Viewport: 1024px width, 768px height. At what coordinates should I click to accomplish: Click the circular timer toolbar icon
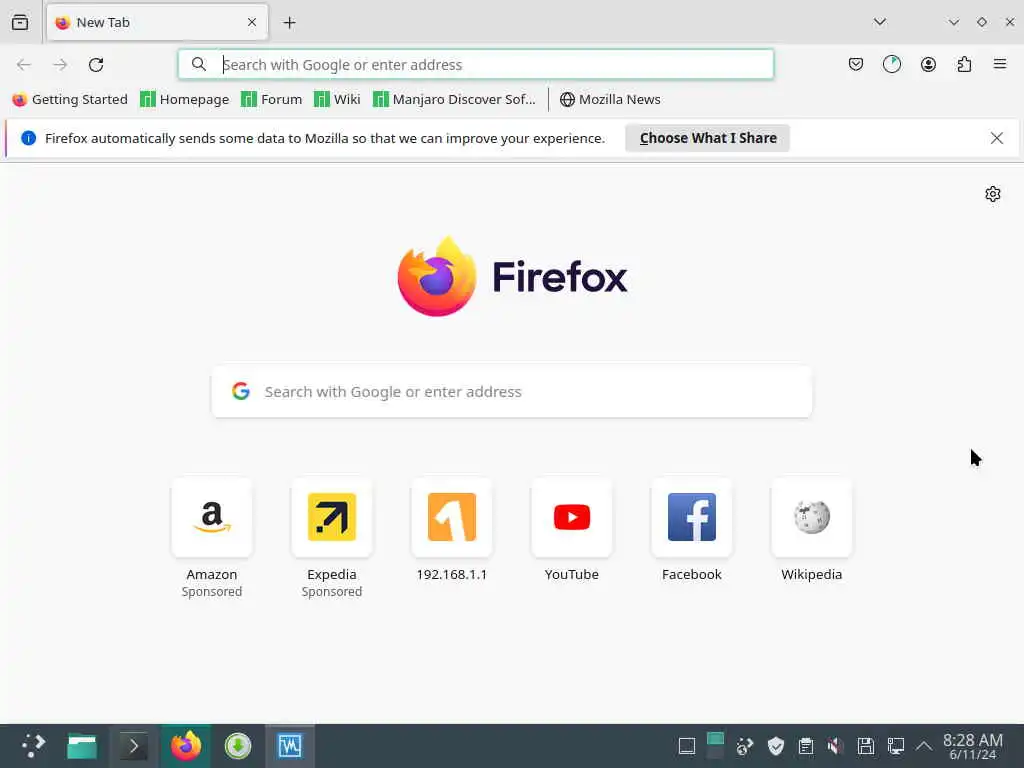pos(891,64)
